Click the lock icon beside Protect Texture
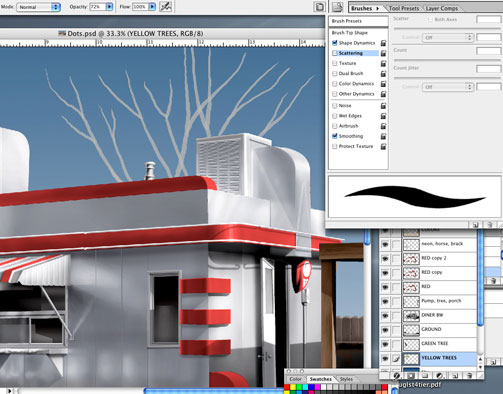The width and height of the screenshot is (503, 394). (x=383, y=146)
